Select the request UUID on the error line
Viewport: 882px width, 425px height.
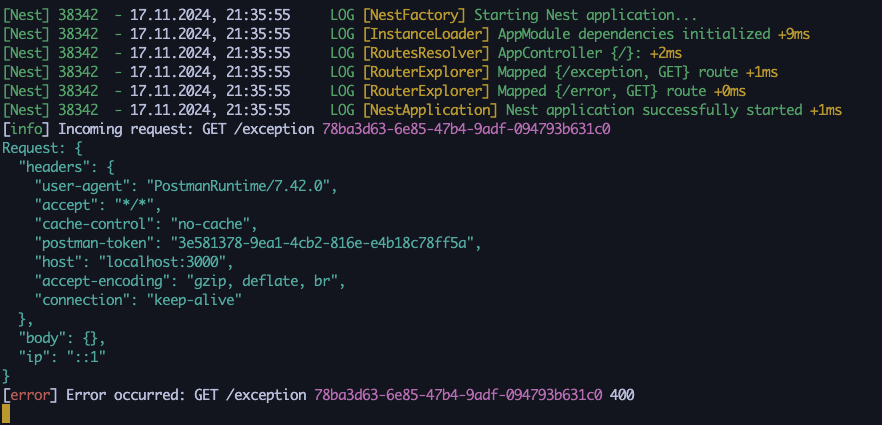pyautogui.click(x=458, y=395)
